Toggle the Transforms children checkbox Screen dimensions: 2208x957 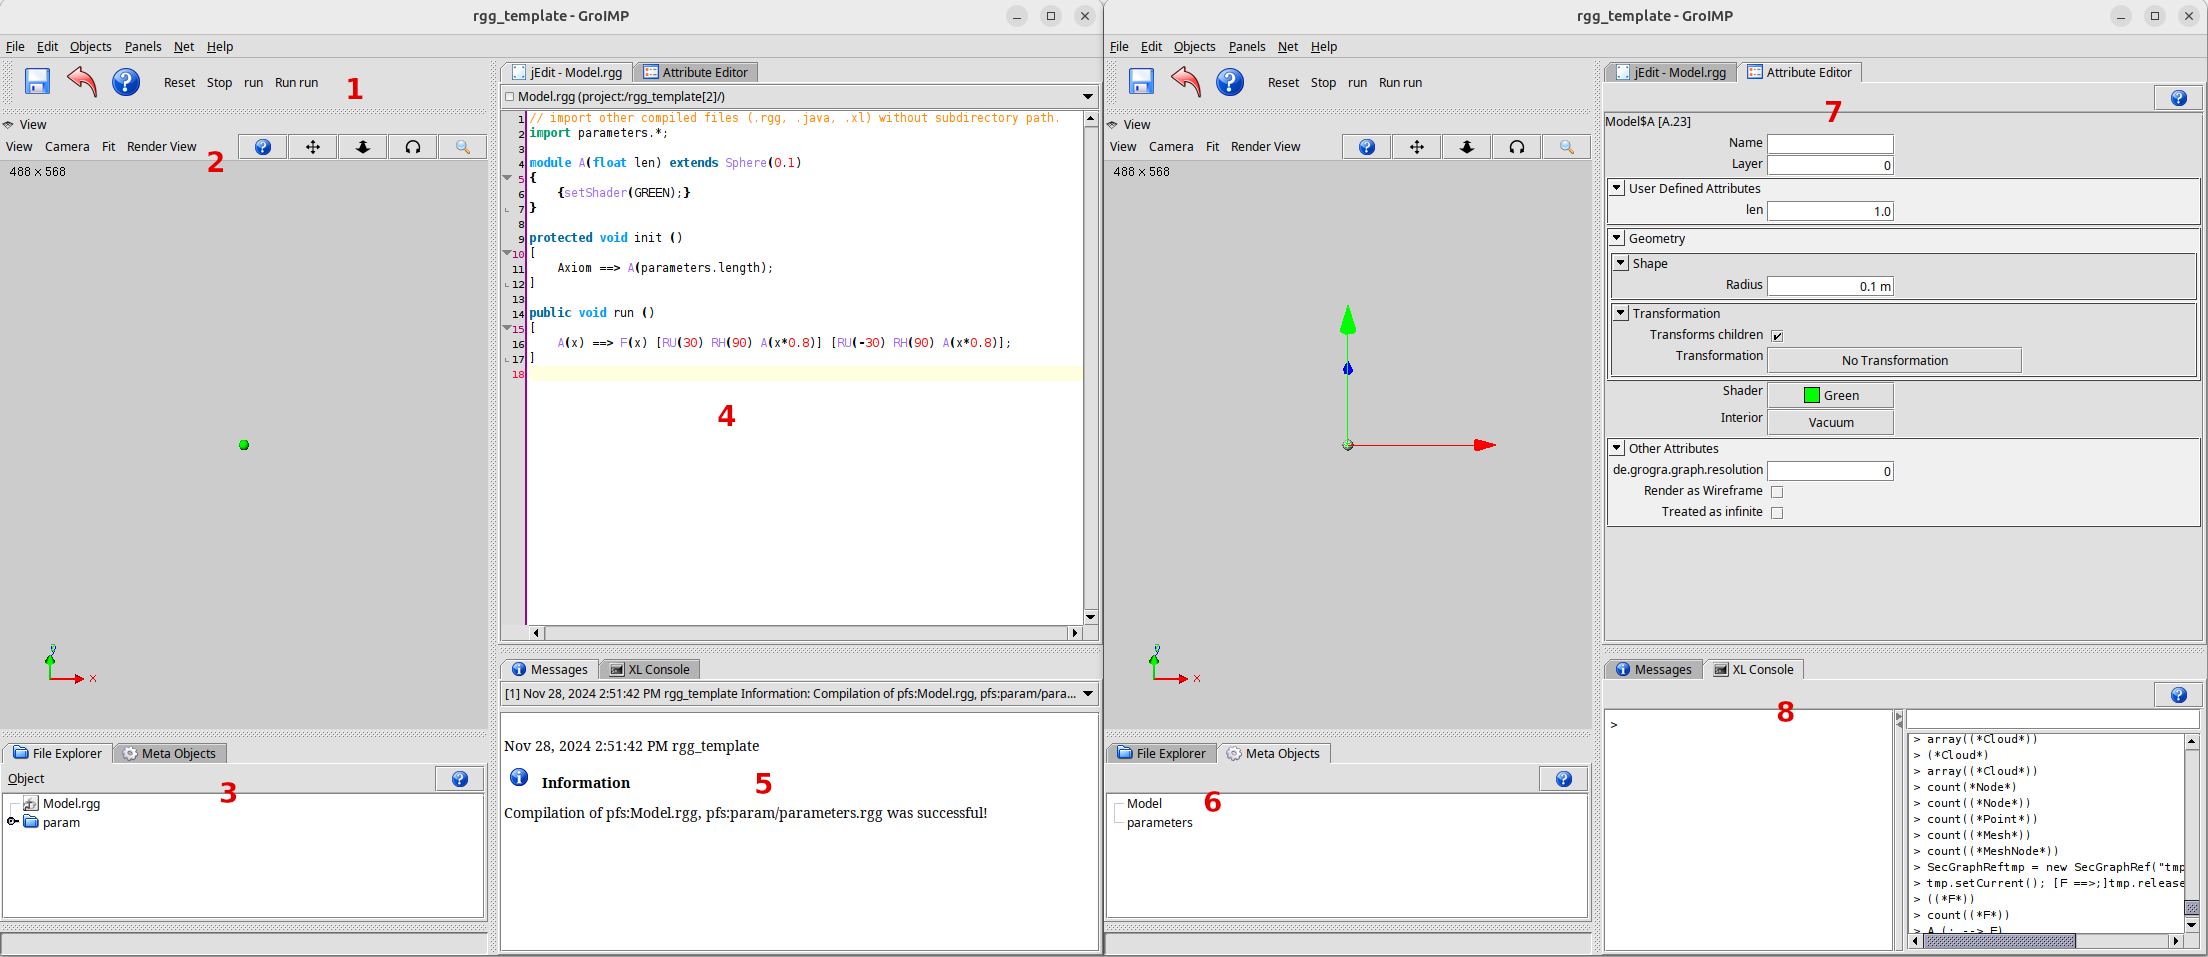point(1777,336)
